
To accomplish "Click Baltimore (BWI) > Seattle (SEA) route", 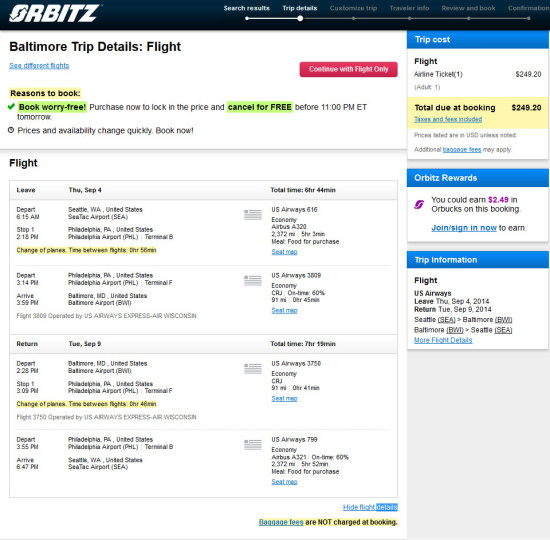I will click(463, 330).
